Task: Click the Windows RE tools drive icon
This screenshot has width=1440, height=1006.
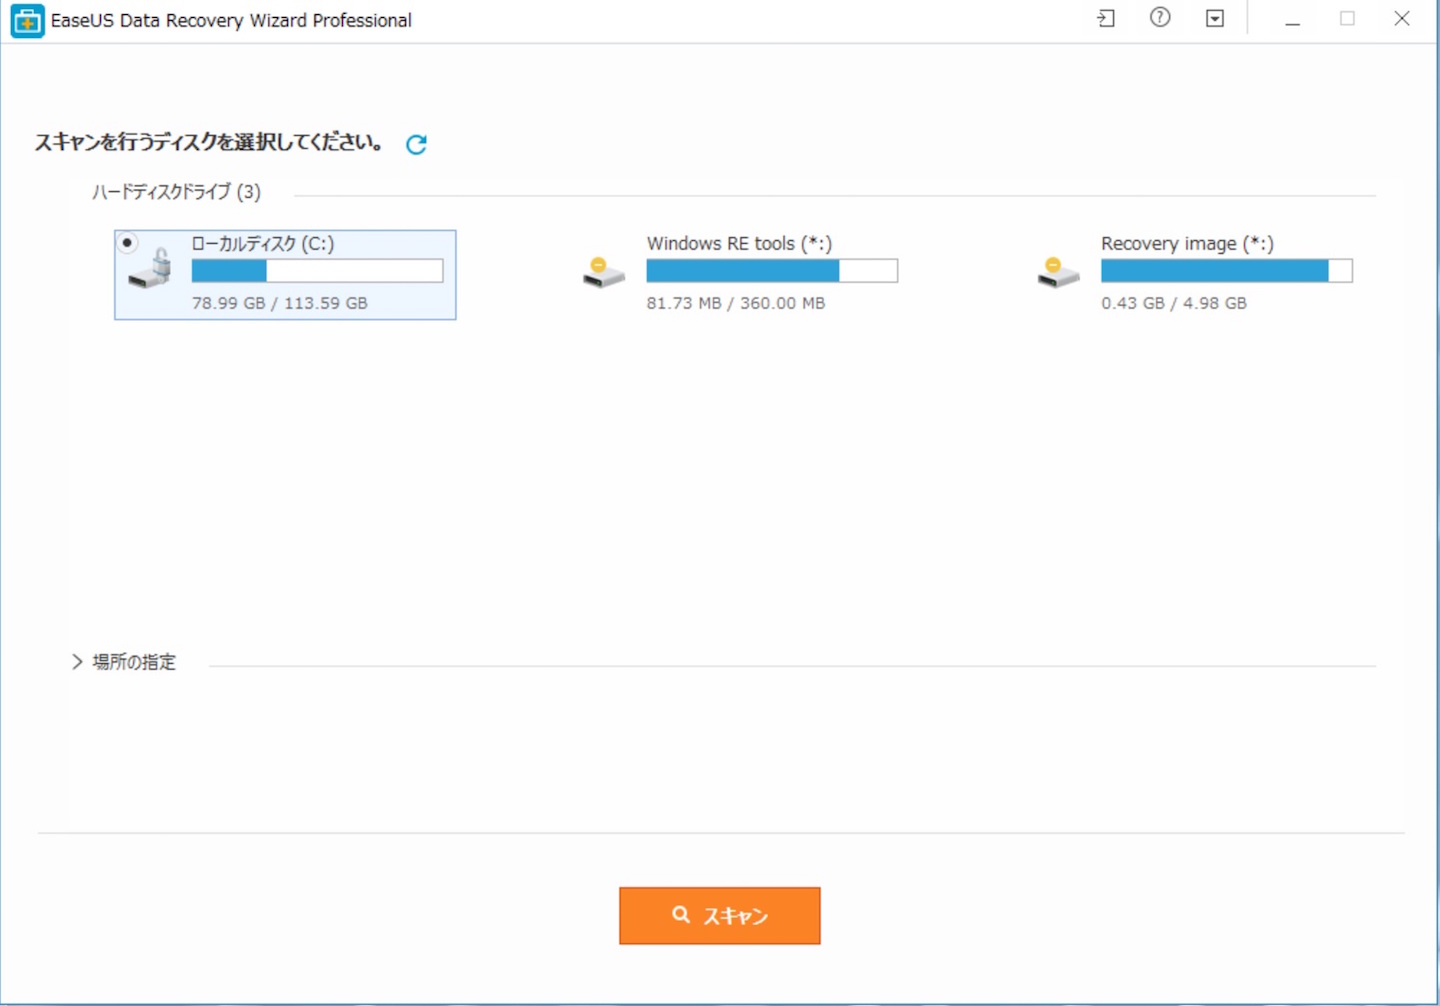Action: [x=603, y=272]
